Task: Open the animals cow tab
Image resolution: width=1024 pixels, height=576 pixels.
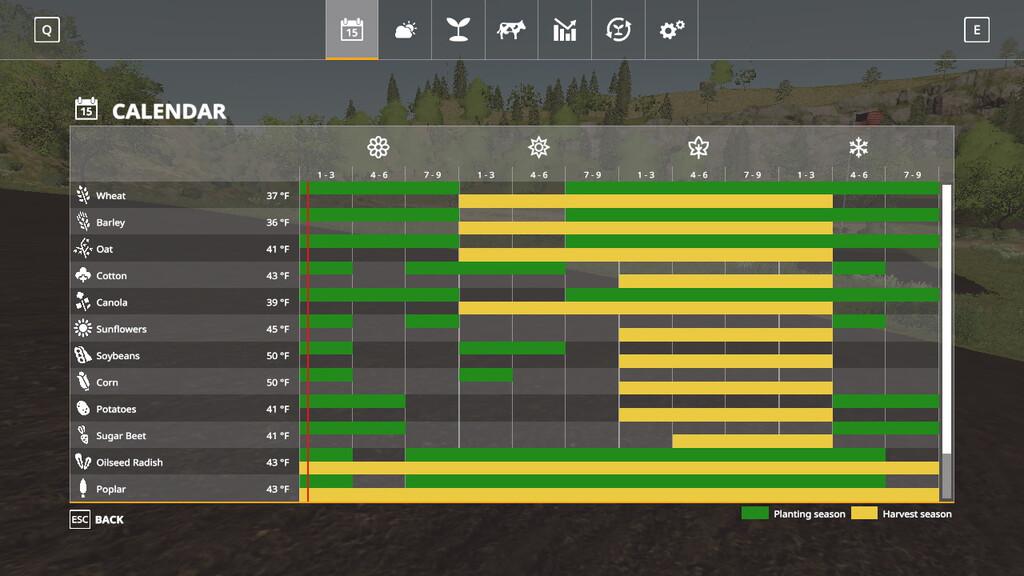Action: 511,30
